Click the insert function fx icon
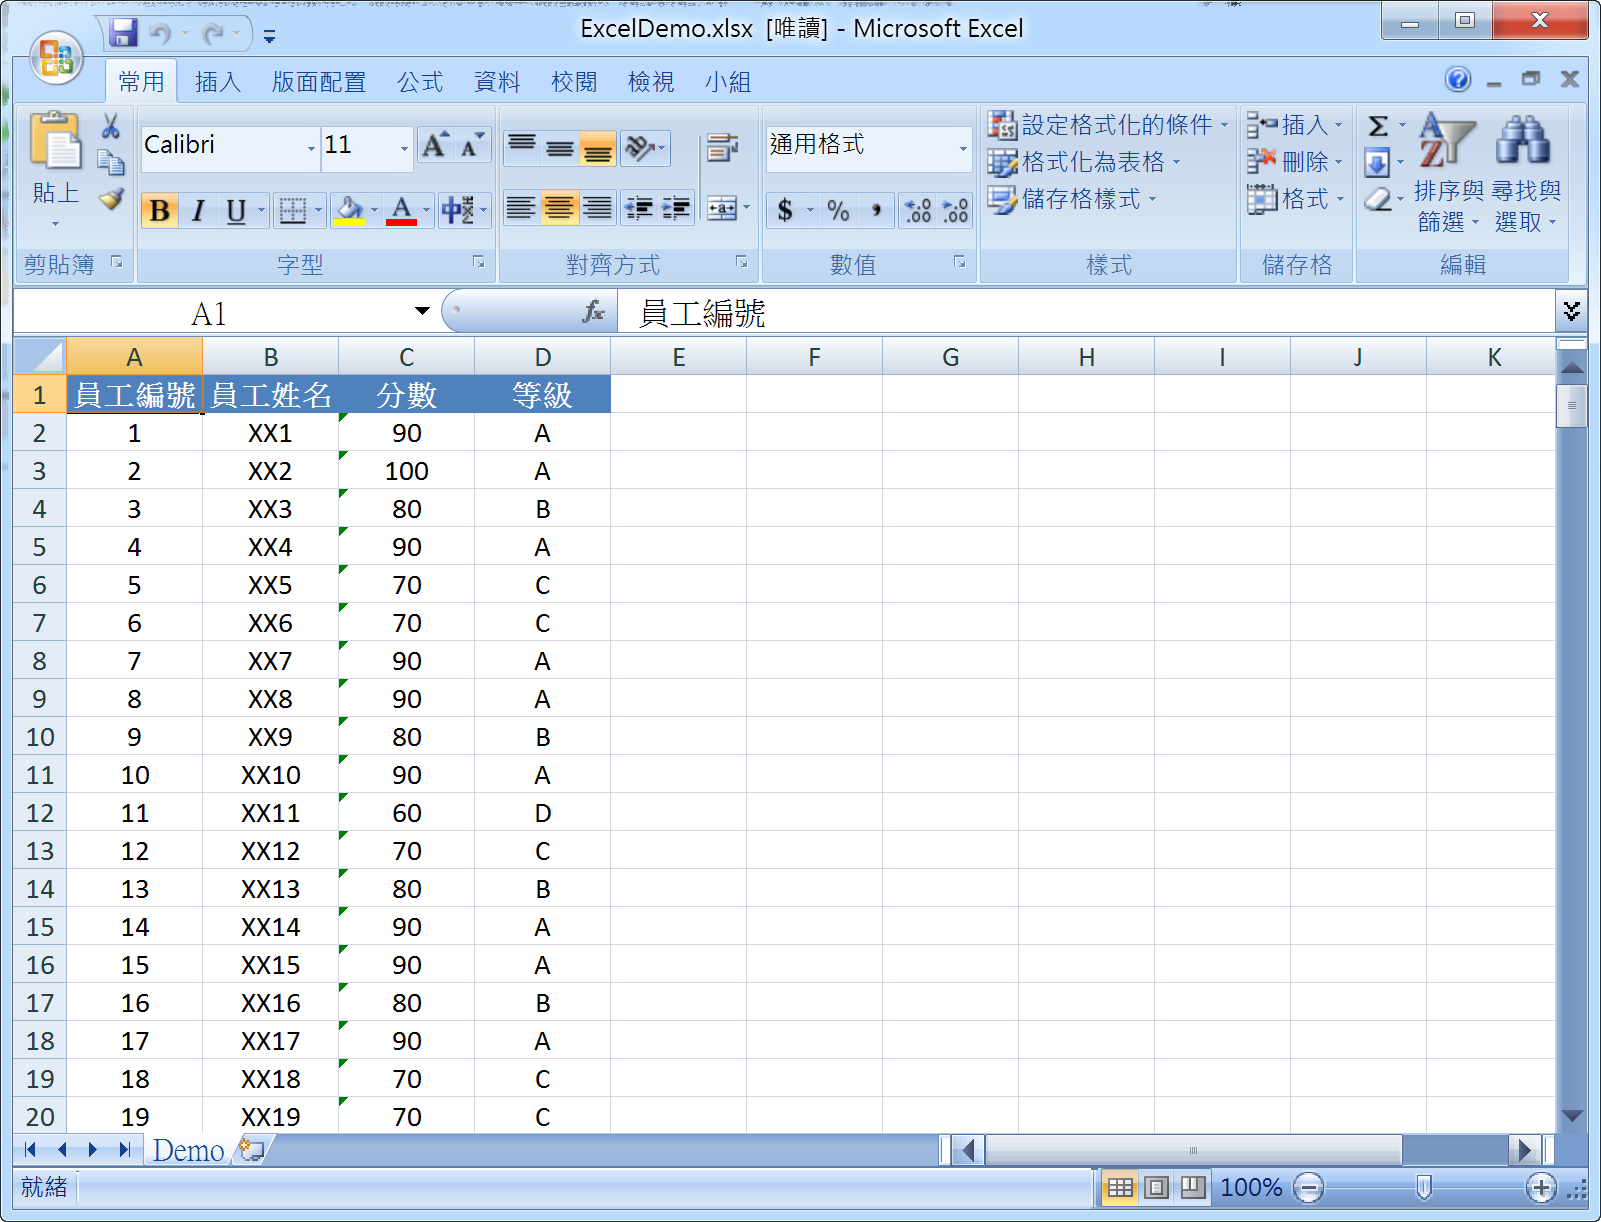Image resolution: width=1601 pixels, height=1222 pixels. coord(594,312)
